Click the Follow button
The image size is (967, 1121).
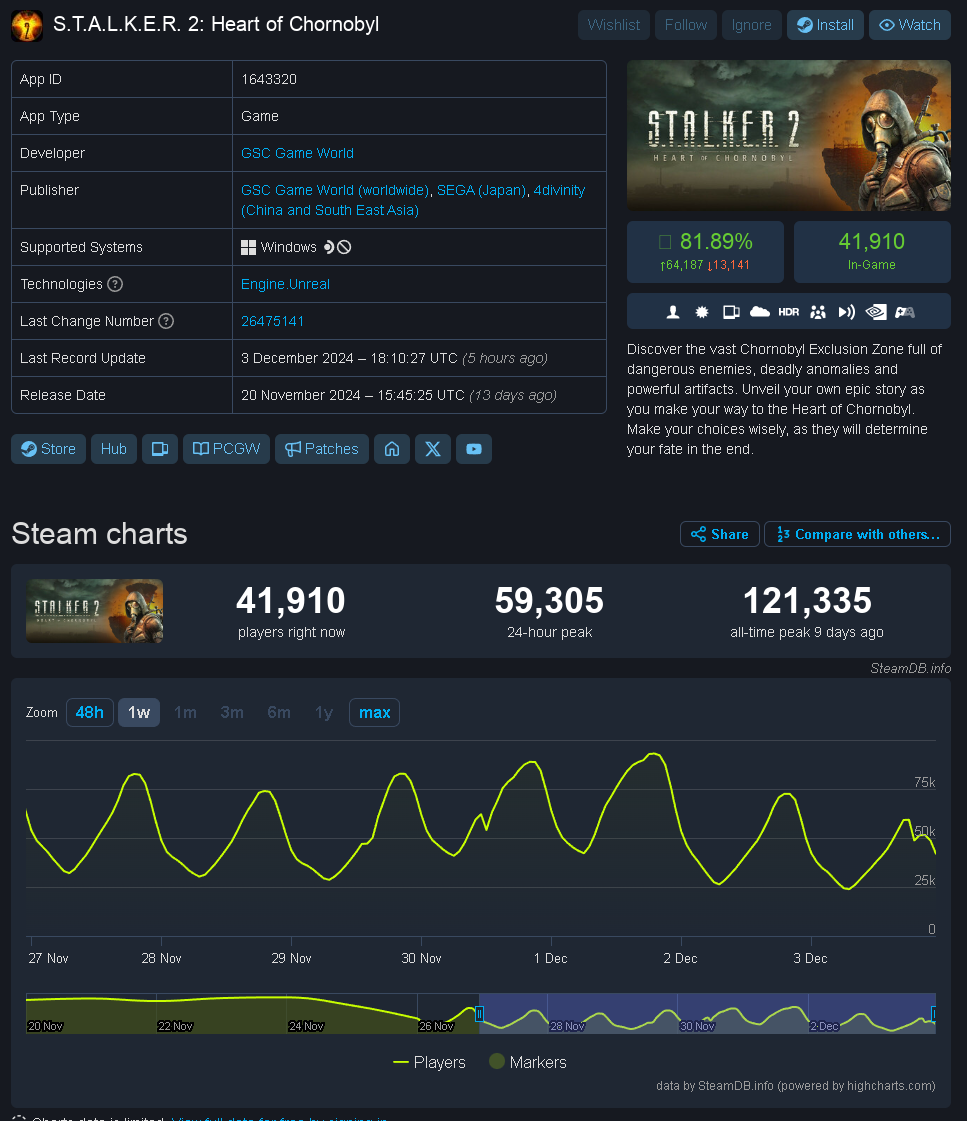[685, 25]
